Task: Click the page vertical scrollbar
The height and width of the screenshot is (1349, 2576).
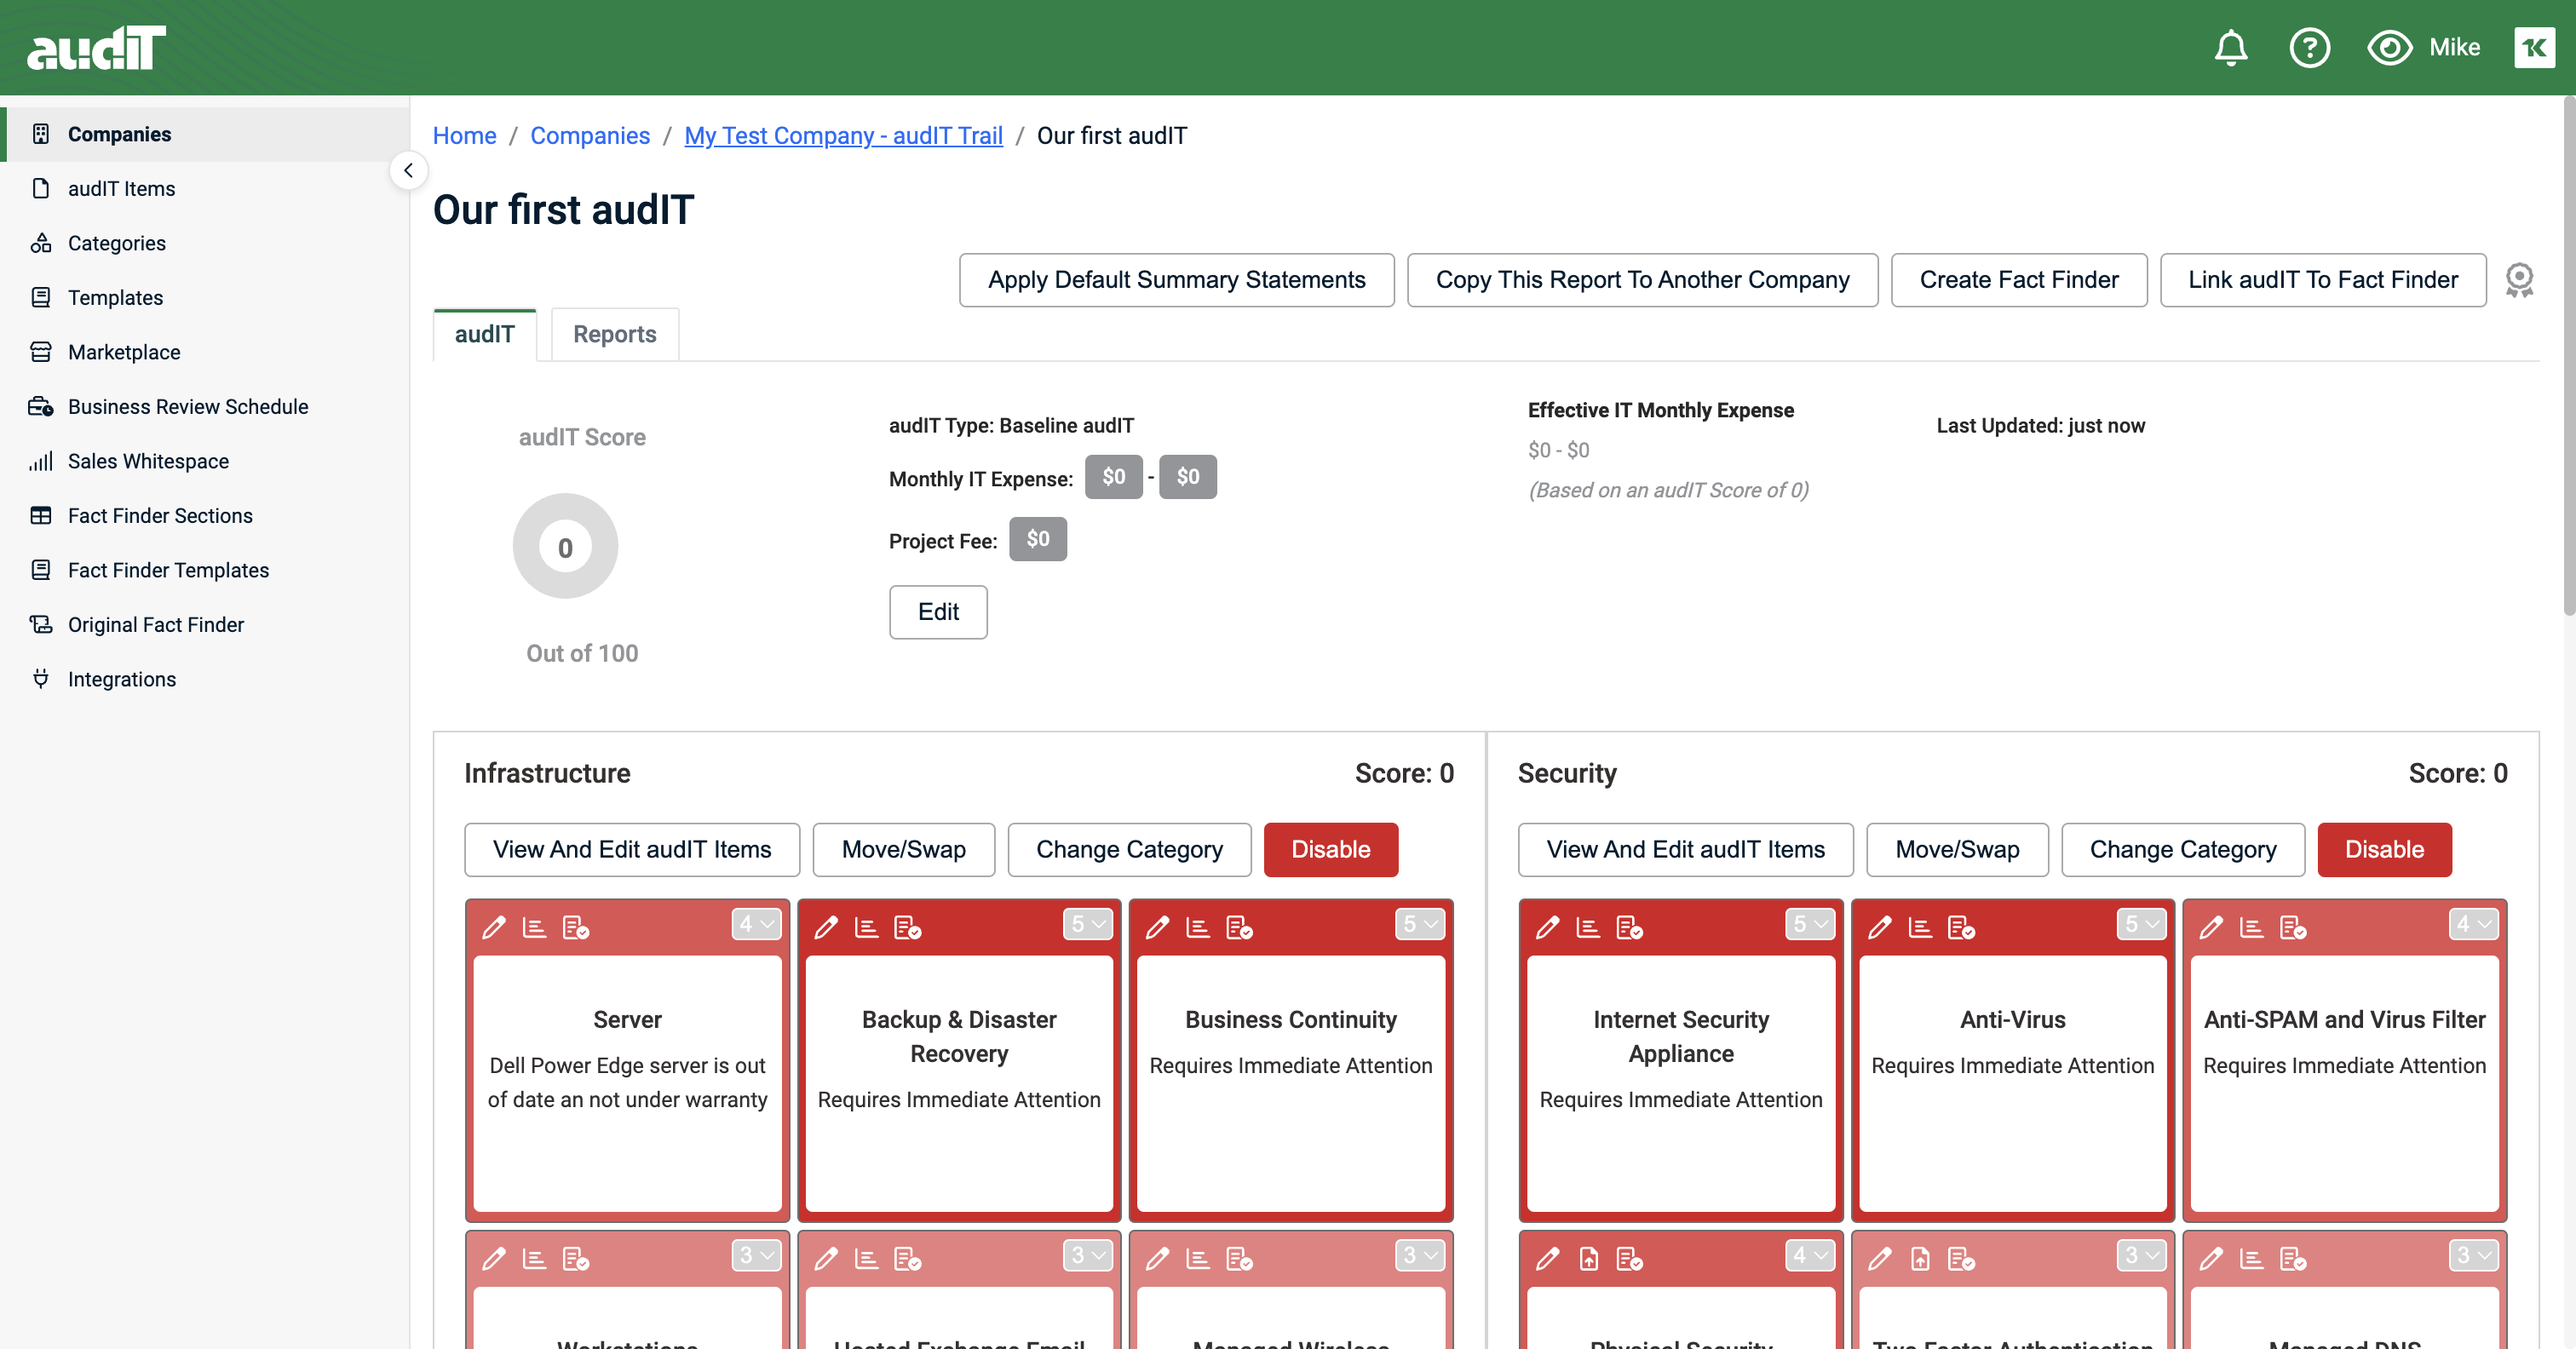Action: (x=2568, y=355)
